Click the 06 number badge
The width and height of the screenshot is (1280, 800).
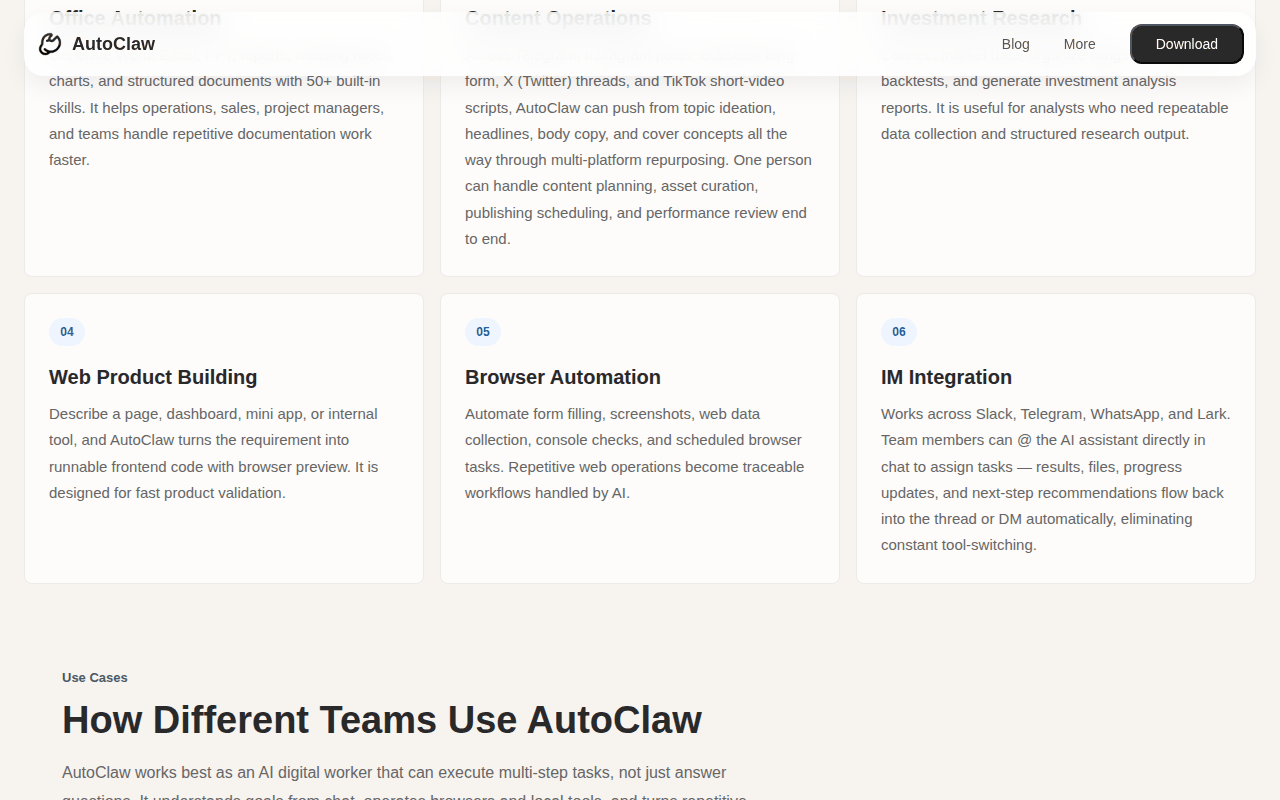click(x=899, y=332)
